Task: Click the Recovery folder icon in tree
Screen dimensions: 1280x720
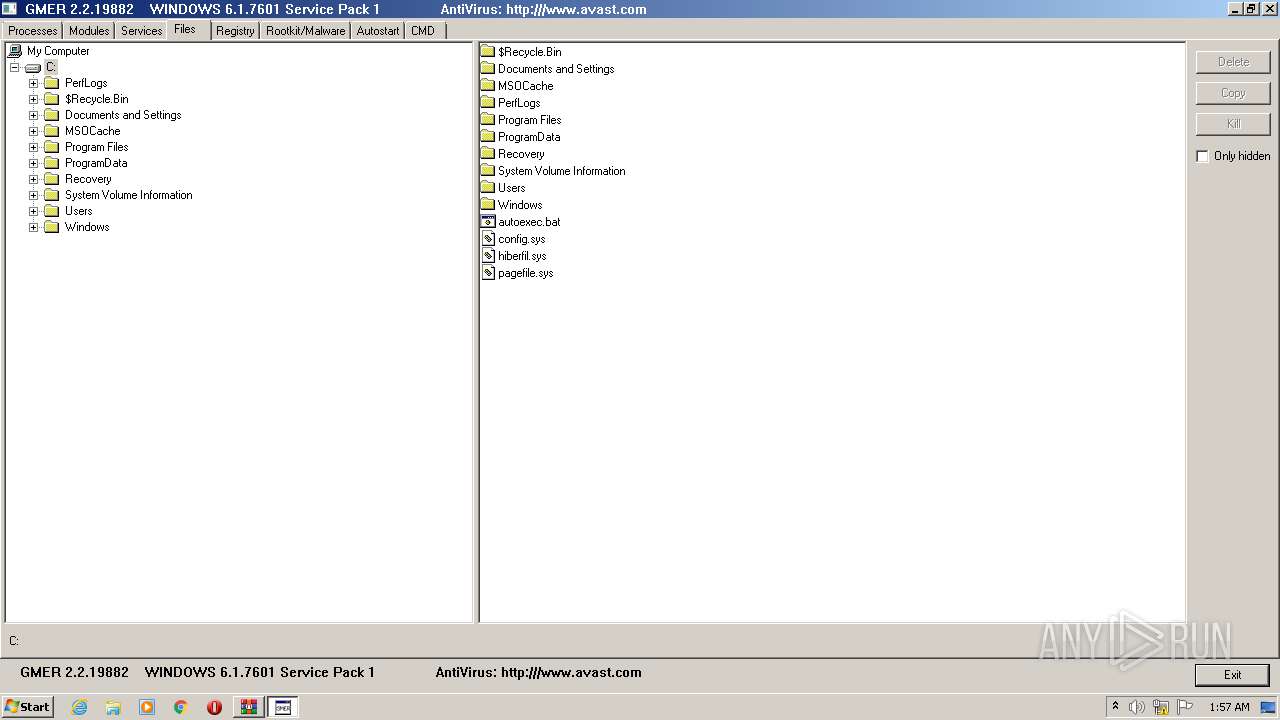Action: click(x=51, y=179)
